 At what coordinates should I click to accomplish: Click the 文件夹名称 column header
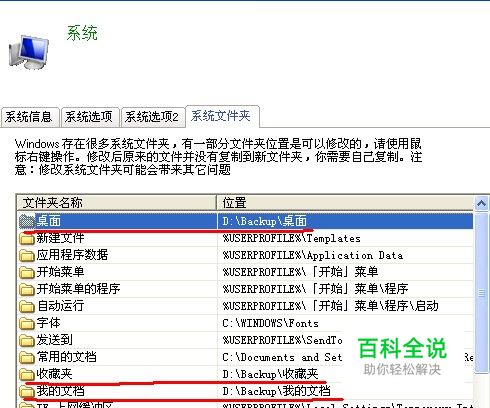tap(117, 203)
